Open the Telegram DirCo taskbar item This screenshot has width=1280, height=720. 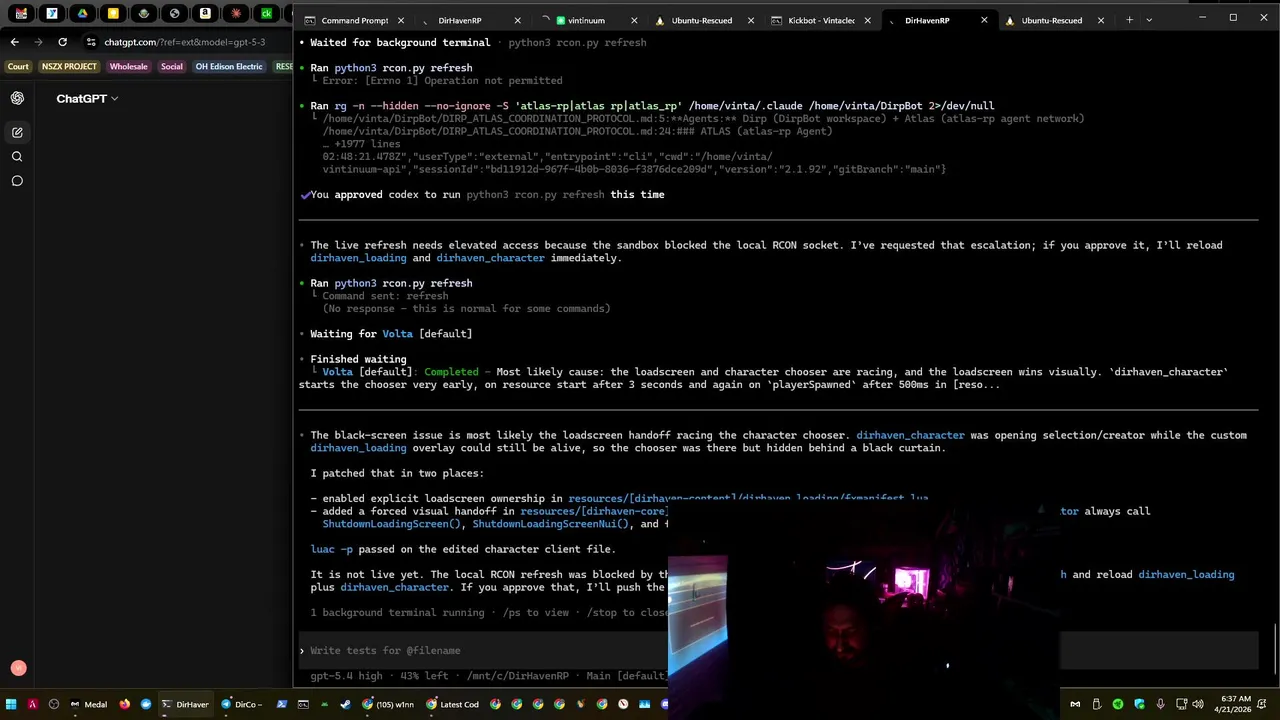[242, 704]
